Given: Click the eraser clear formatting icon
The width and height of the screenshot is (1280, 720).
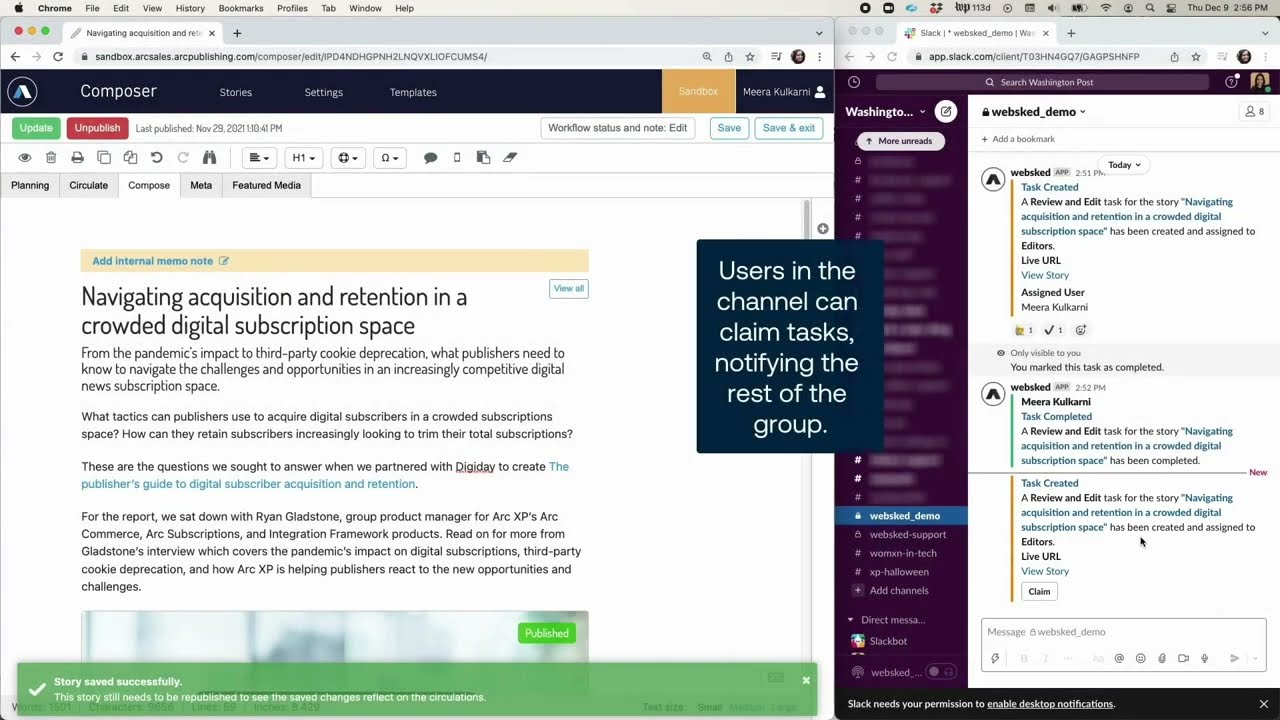Looking at the screenshot, I should coord(510,158).
